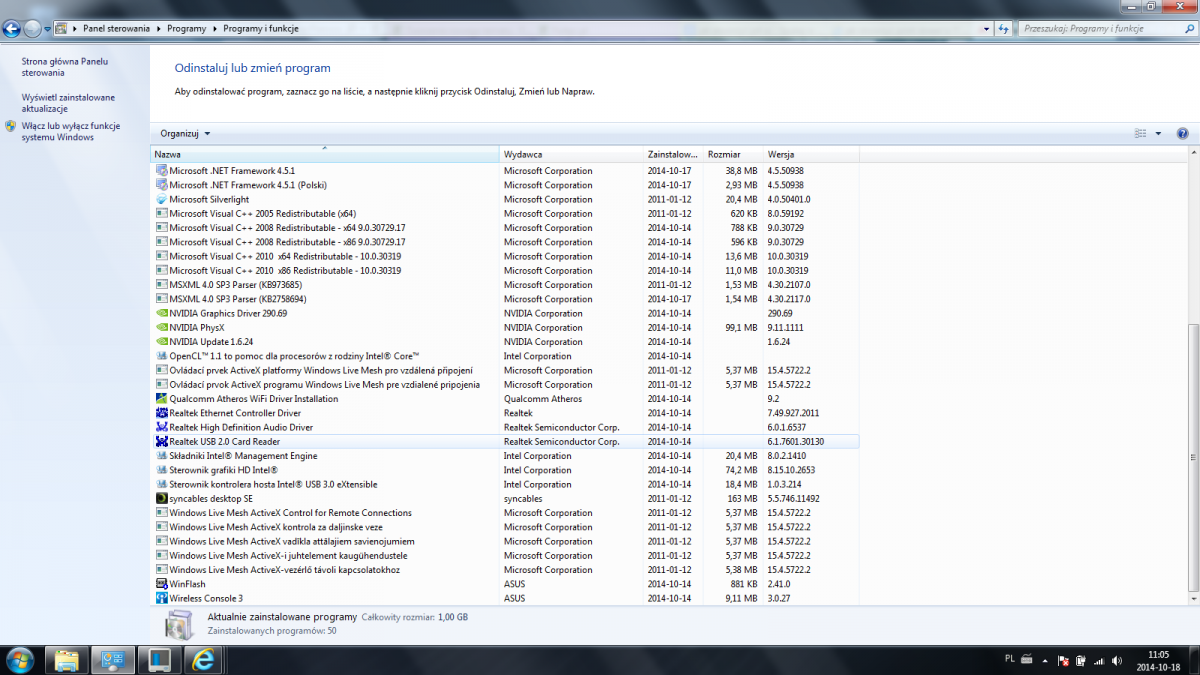The height and width of the screenshot is (675, 1200).
Task: Click syncables desktop SE icon
Action: tap(162, 498)
